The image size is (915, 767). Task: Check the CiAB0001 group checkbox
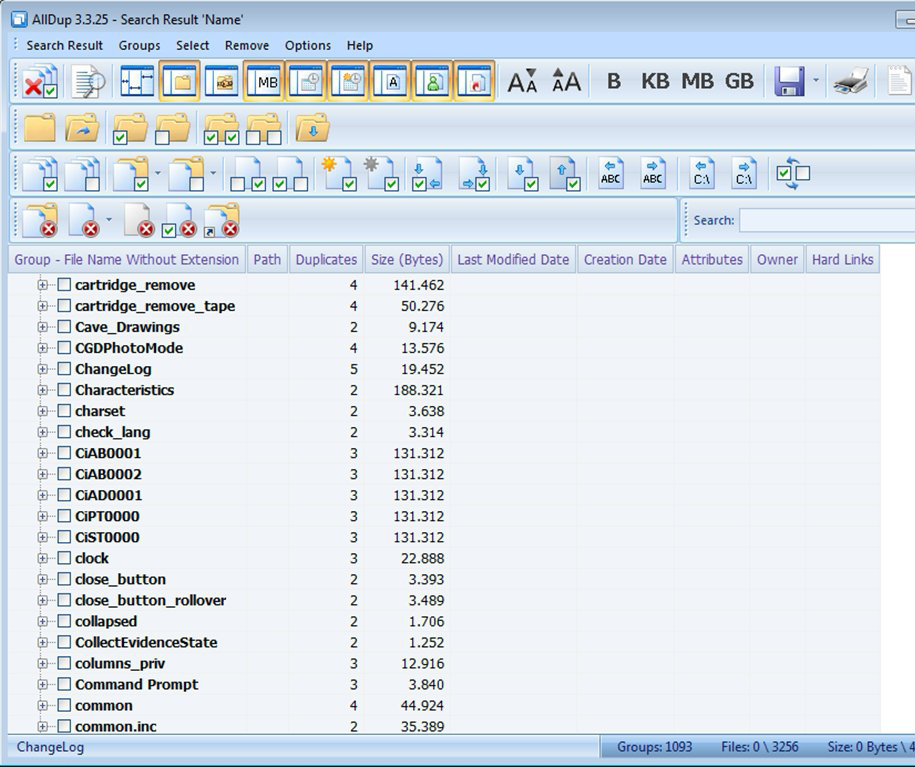click(x=64, y=453)
